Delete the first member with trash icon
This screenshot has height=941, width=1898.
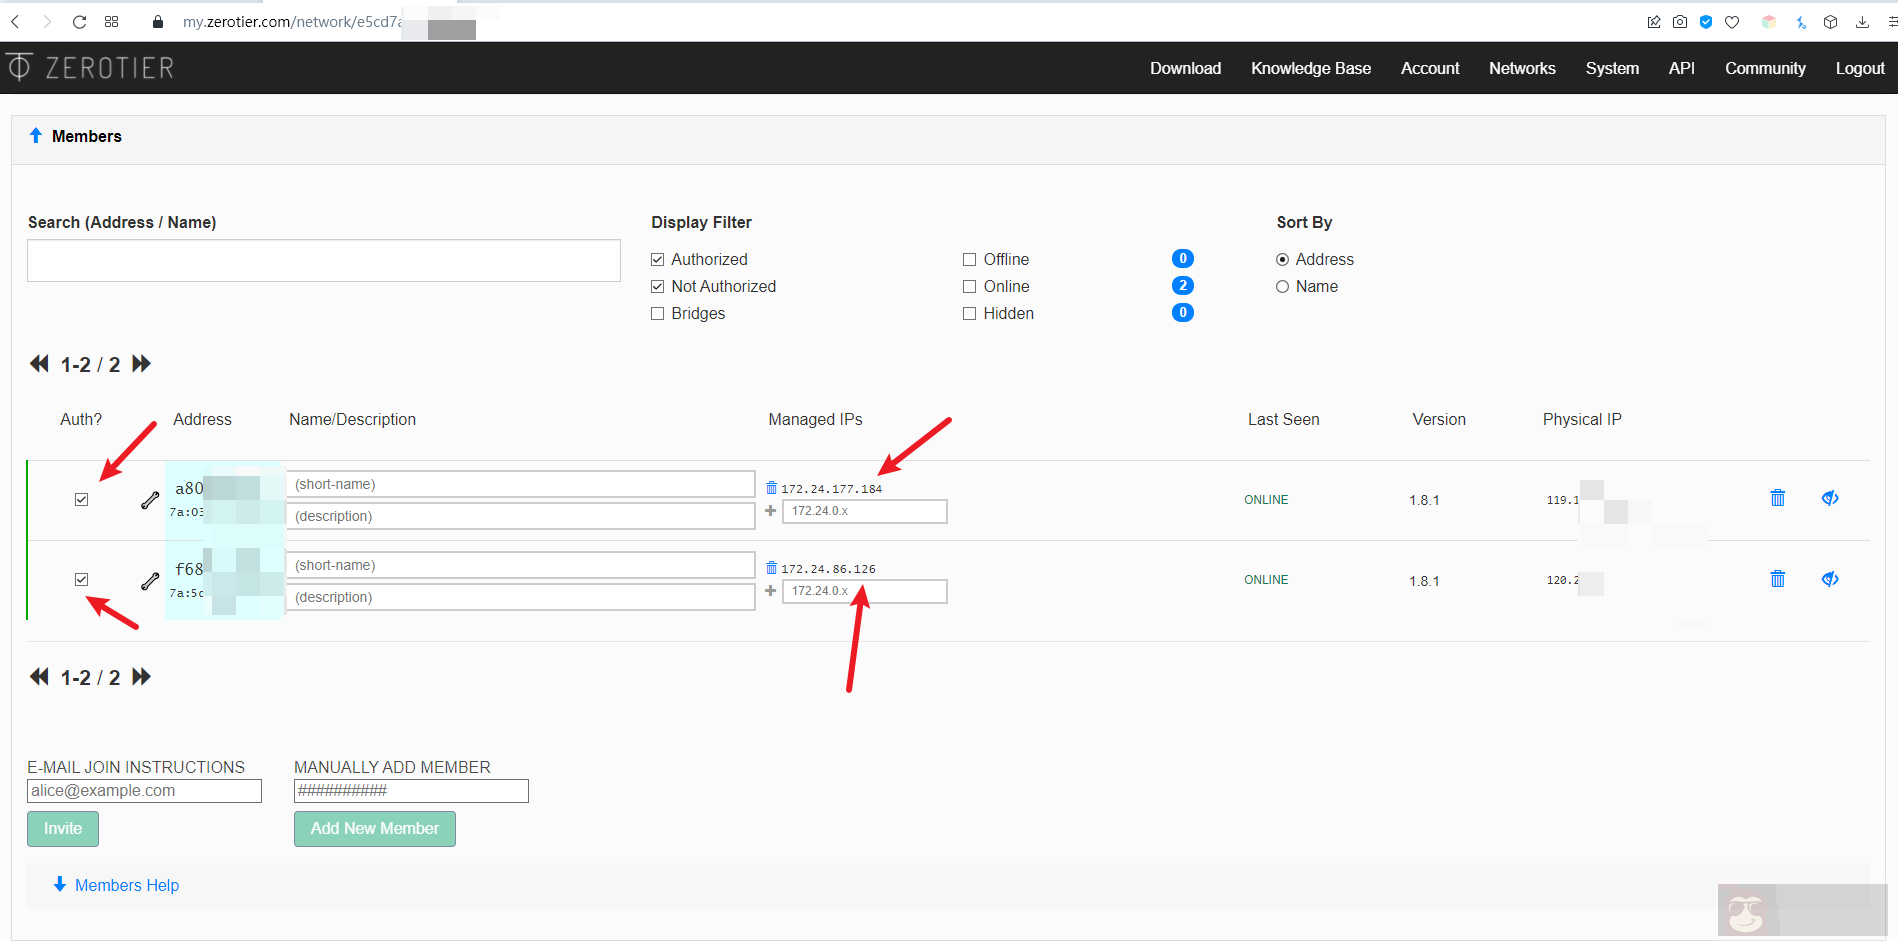point(1777,498)
